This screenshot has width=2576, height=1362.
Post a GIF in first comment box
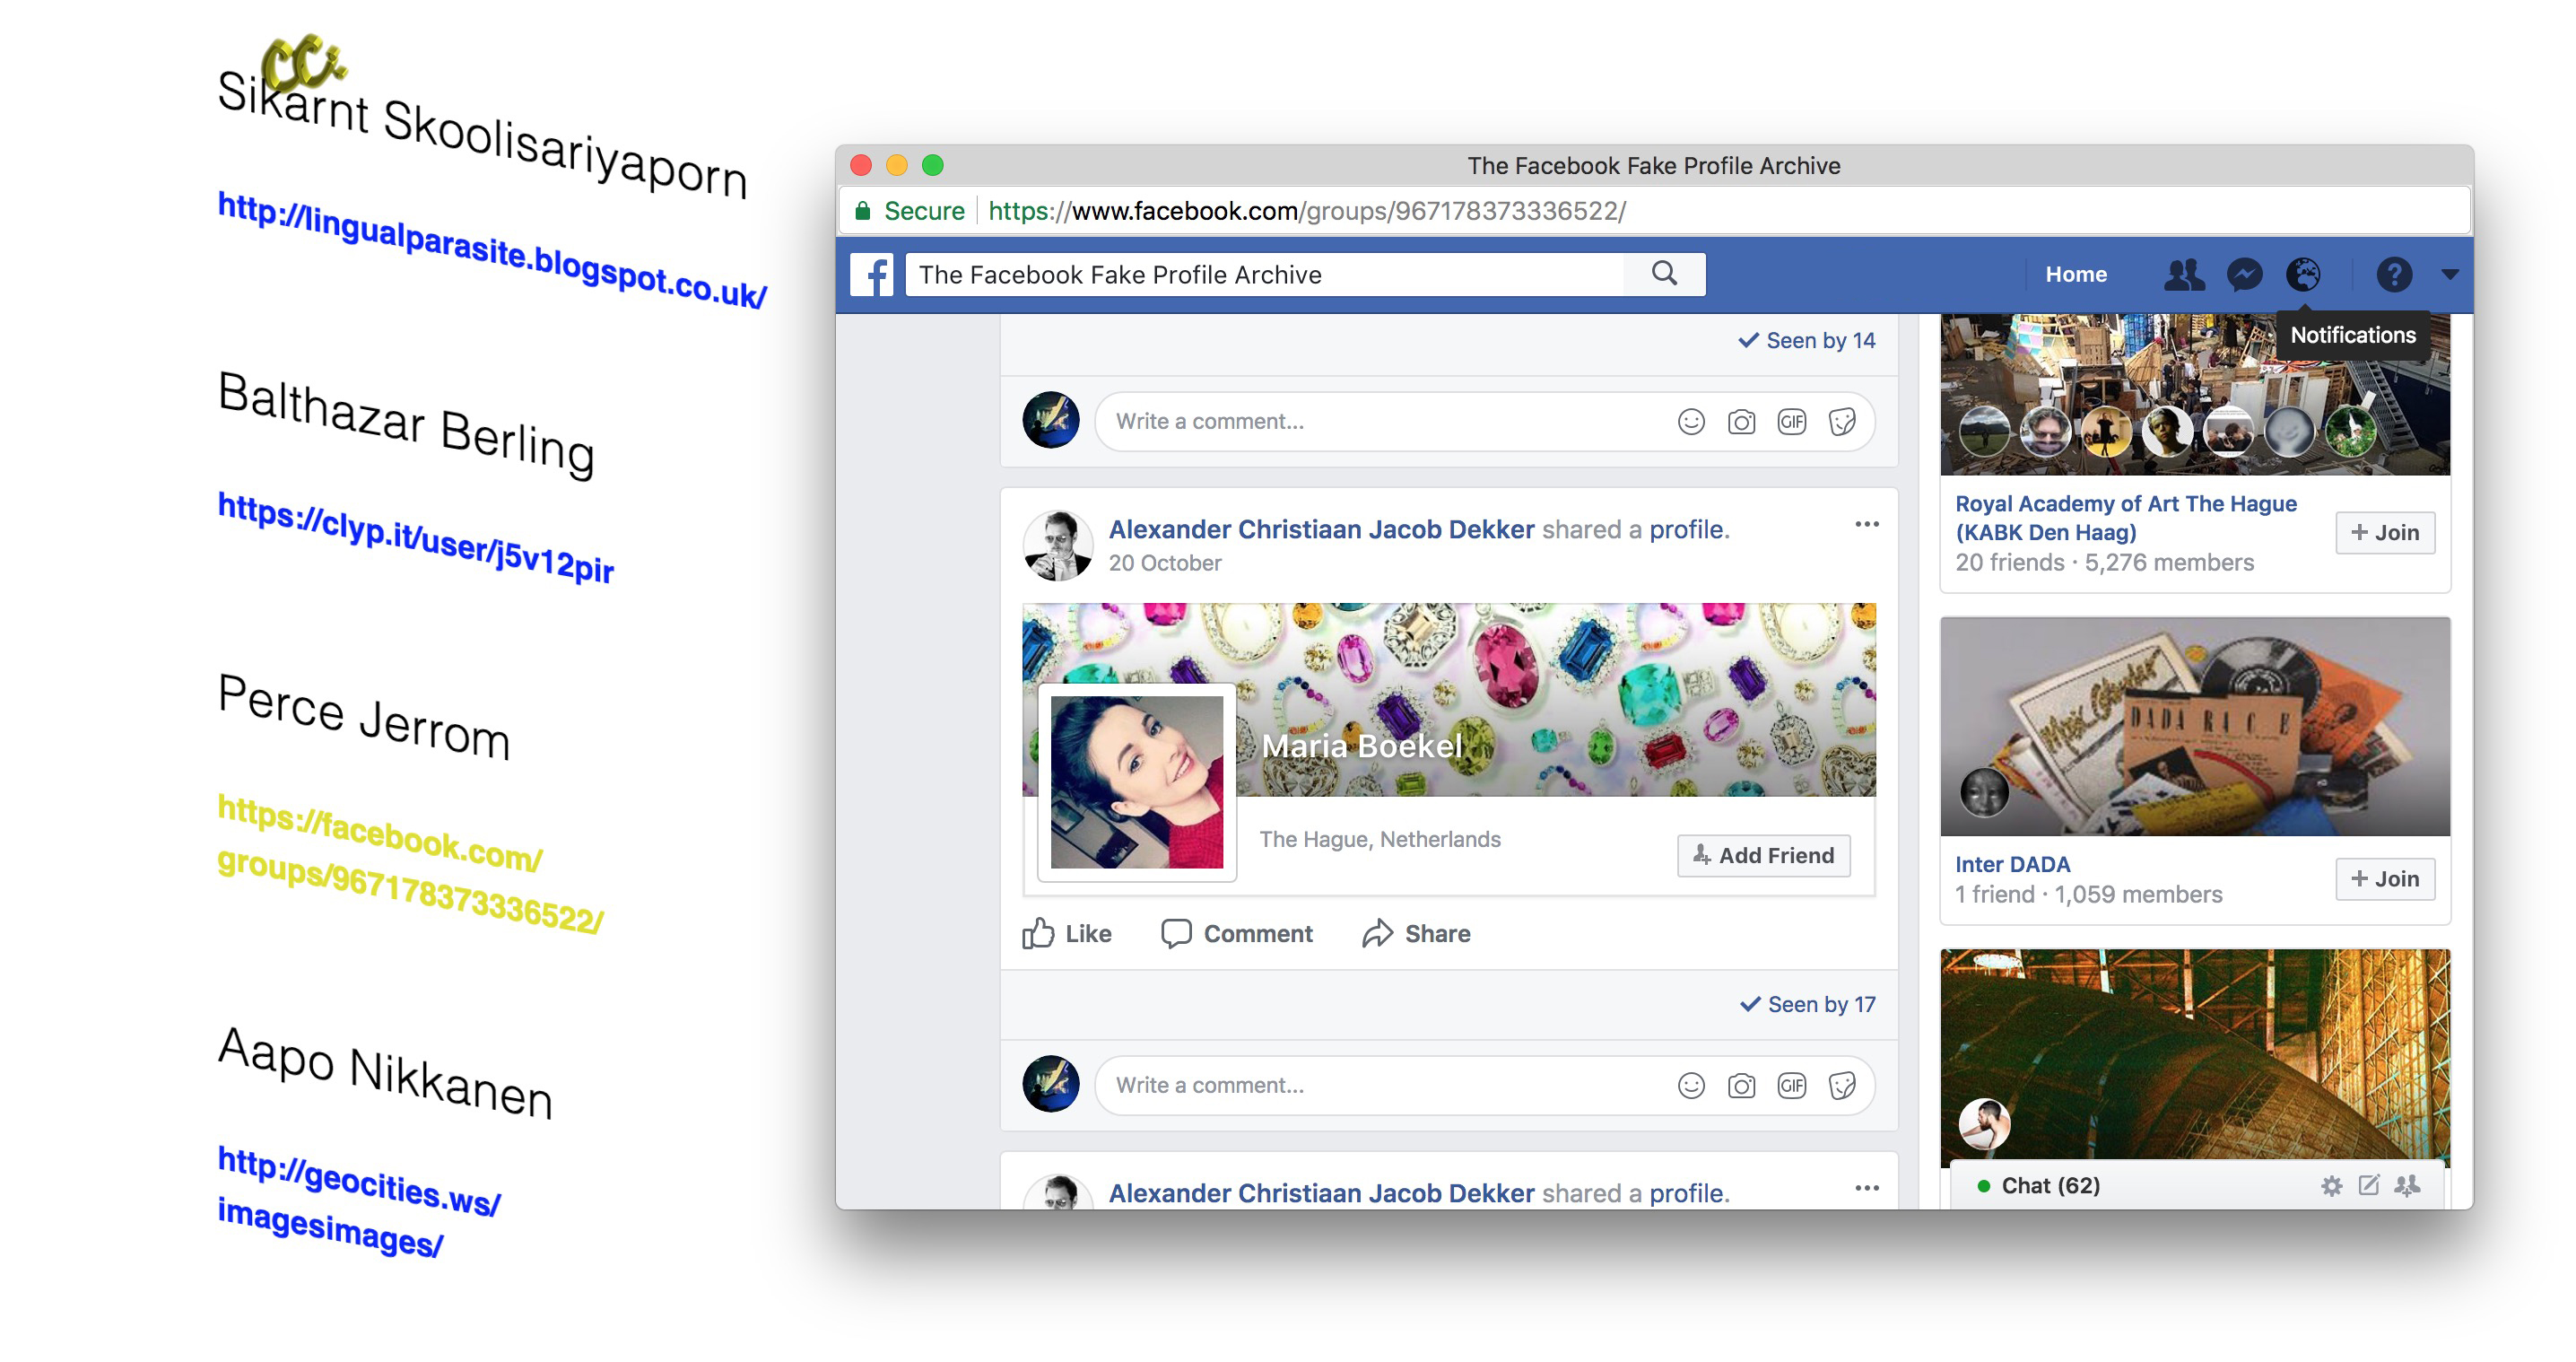(x=1791, y=422)
